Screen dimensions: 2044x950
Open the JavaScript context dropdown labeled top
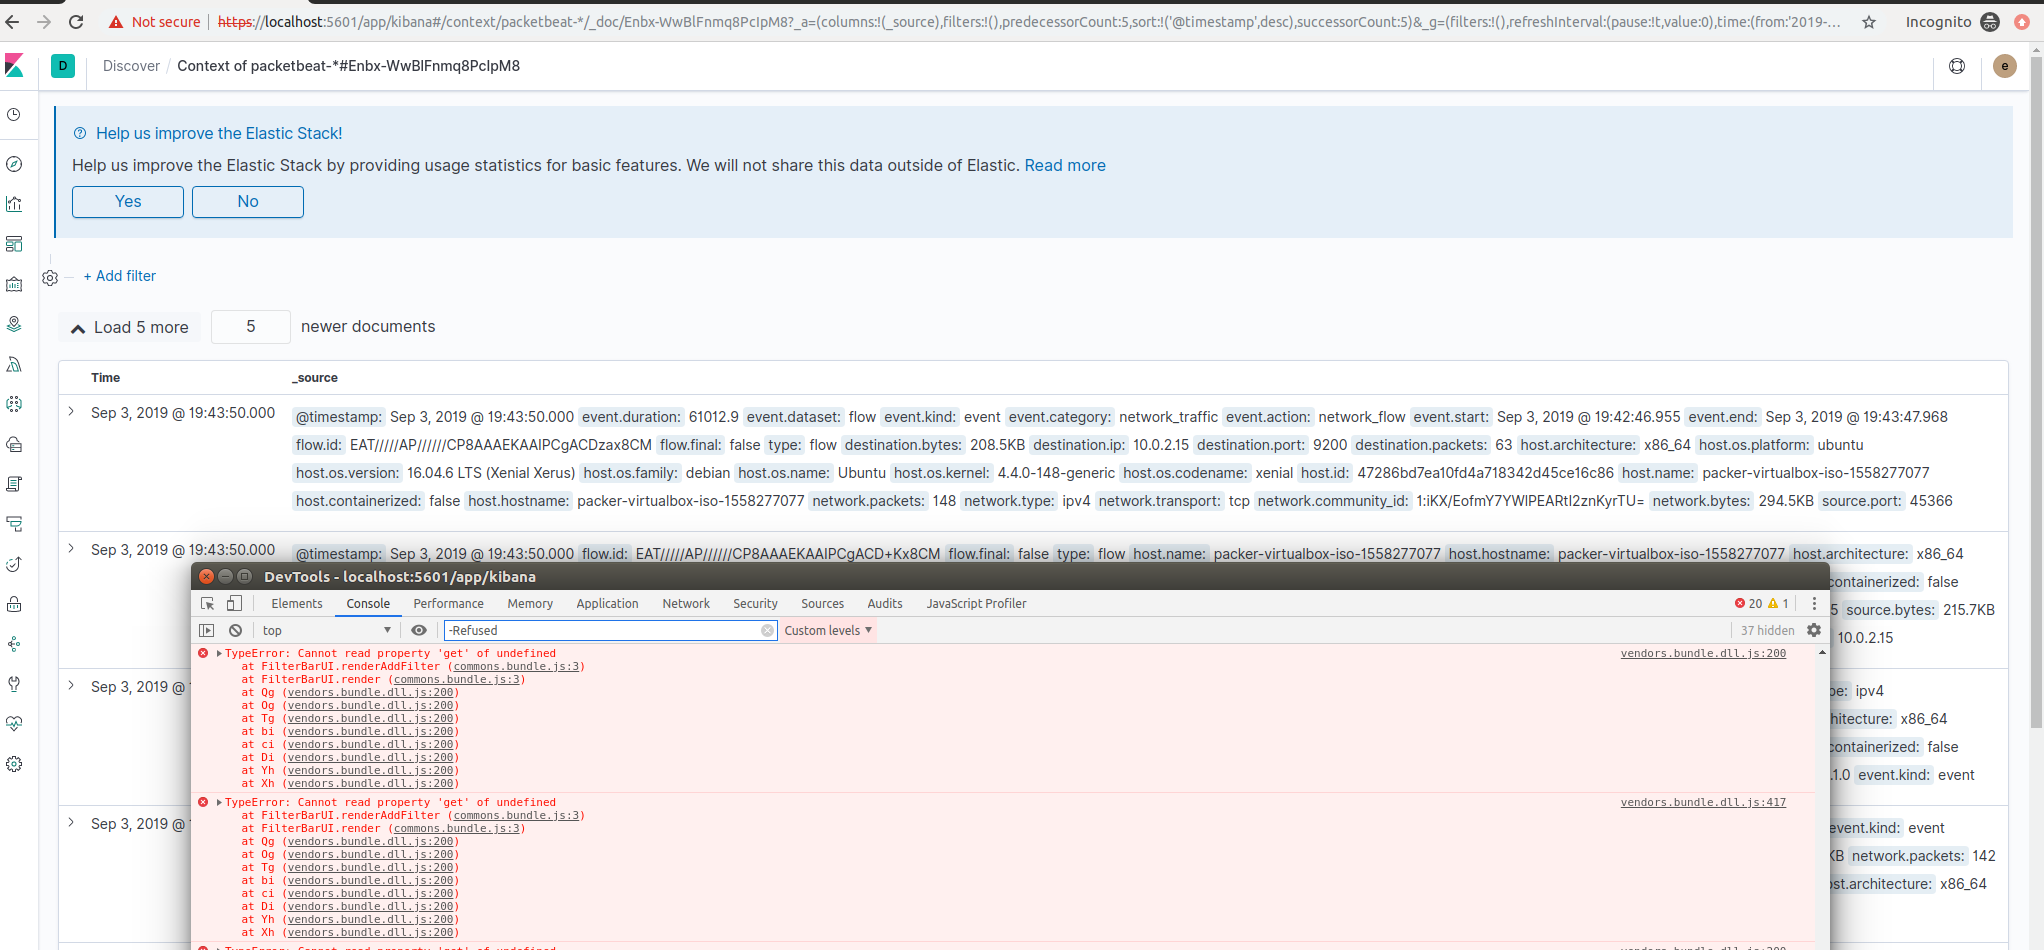click(x=320, y=630)
